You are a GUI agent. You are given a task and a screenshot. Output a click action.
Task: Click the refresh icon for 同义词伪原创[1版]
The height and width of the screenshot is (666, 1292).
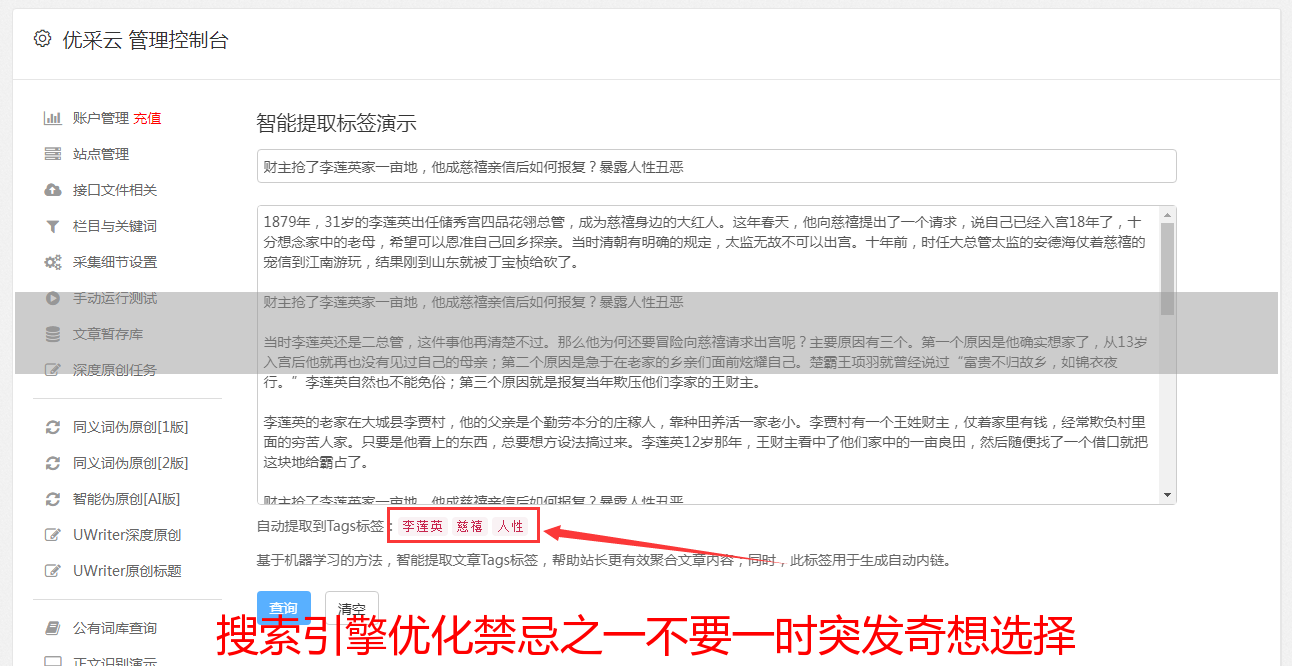53,427
